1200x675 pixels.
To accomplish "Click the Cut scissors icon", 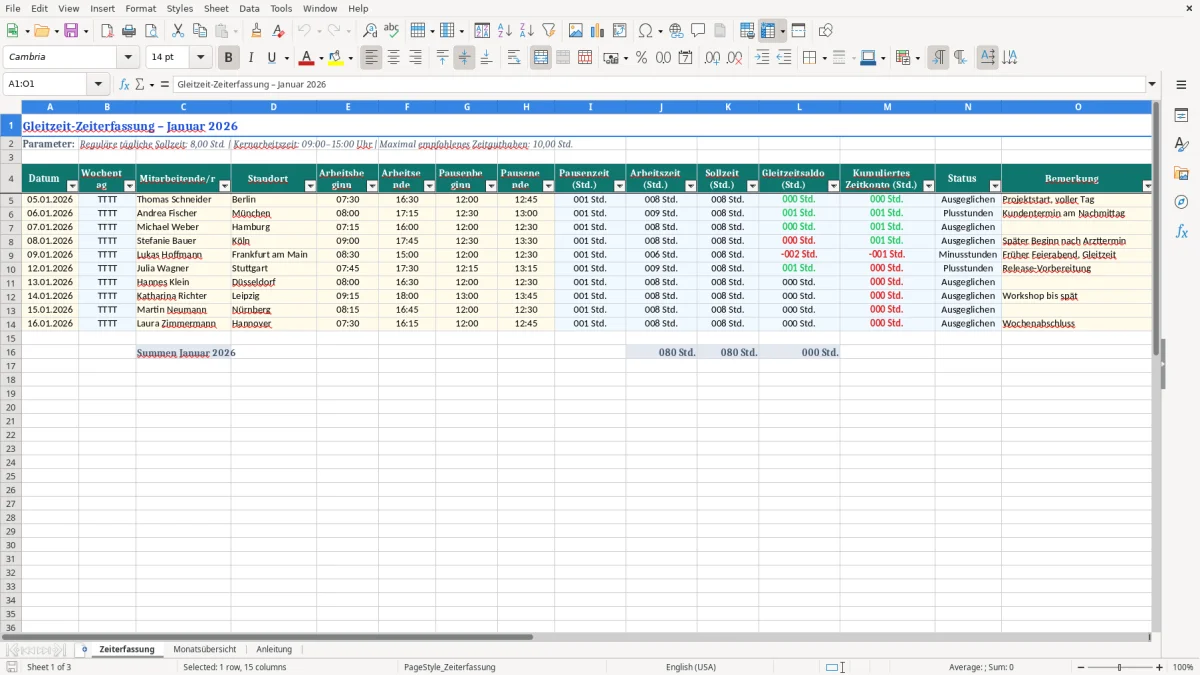I will coord(178,31).
